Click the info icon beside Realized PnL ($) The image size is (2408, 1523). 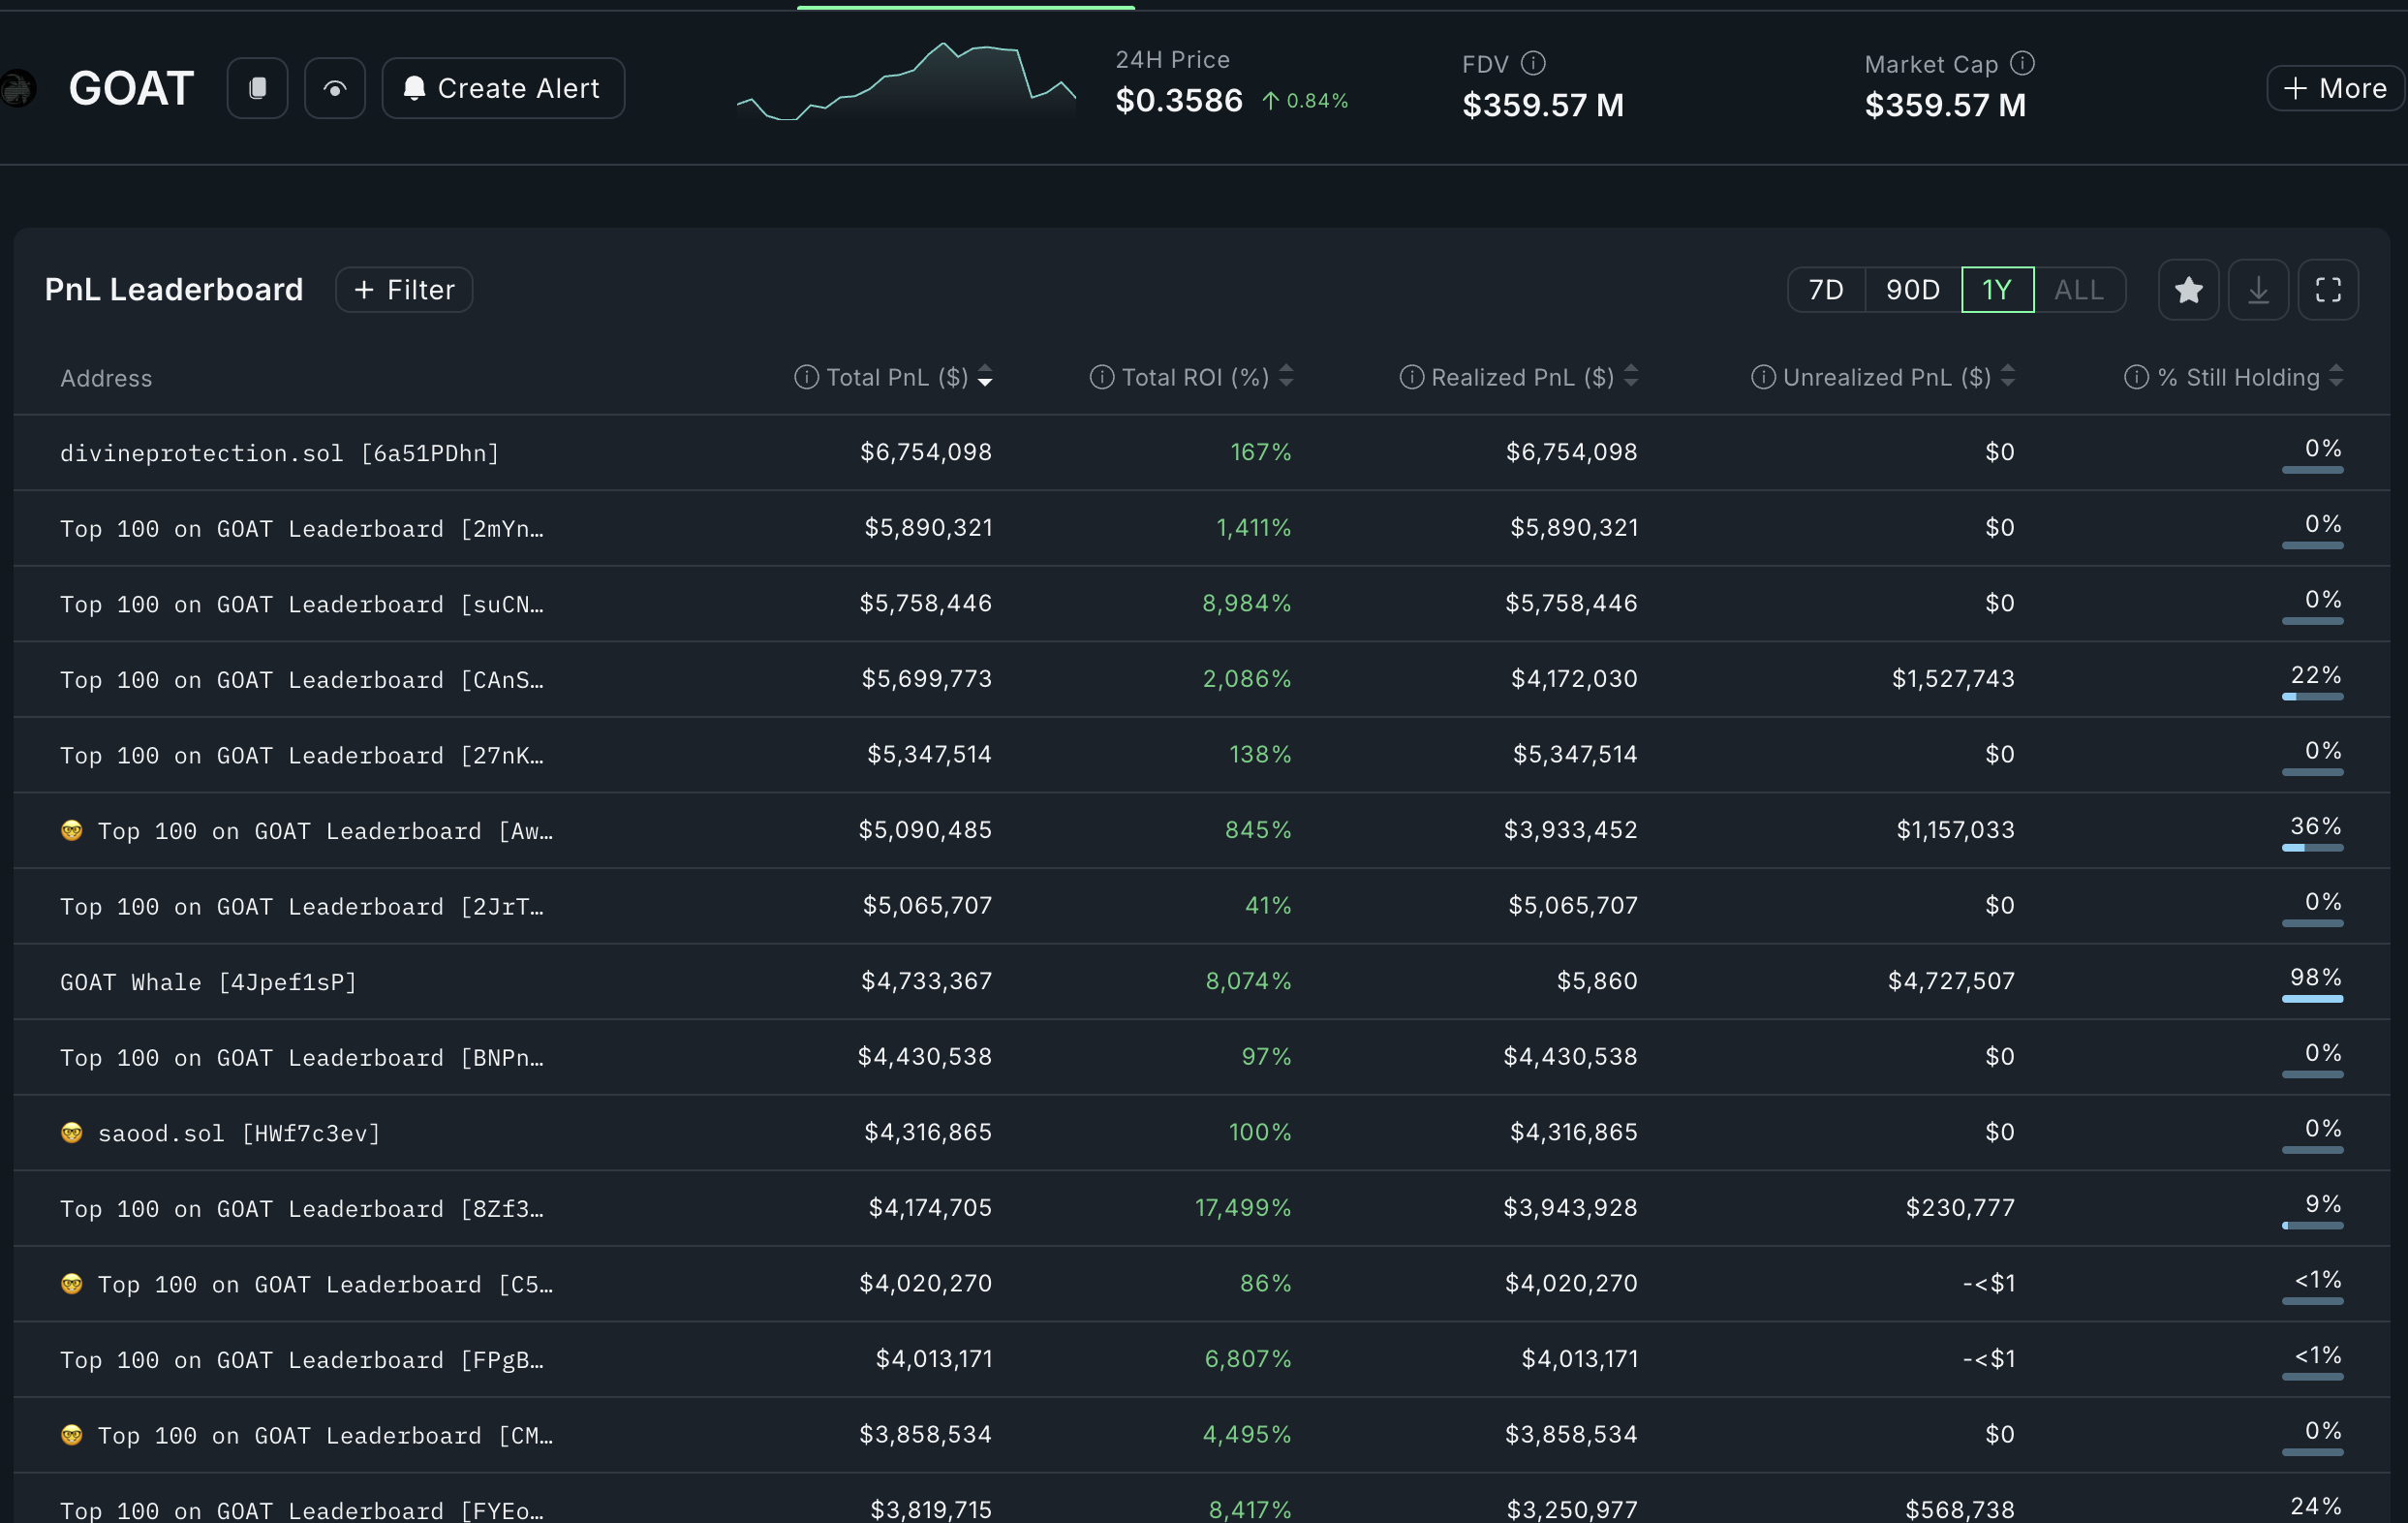point(1411,377)
